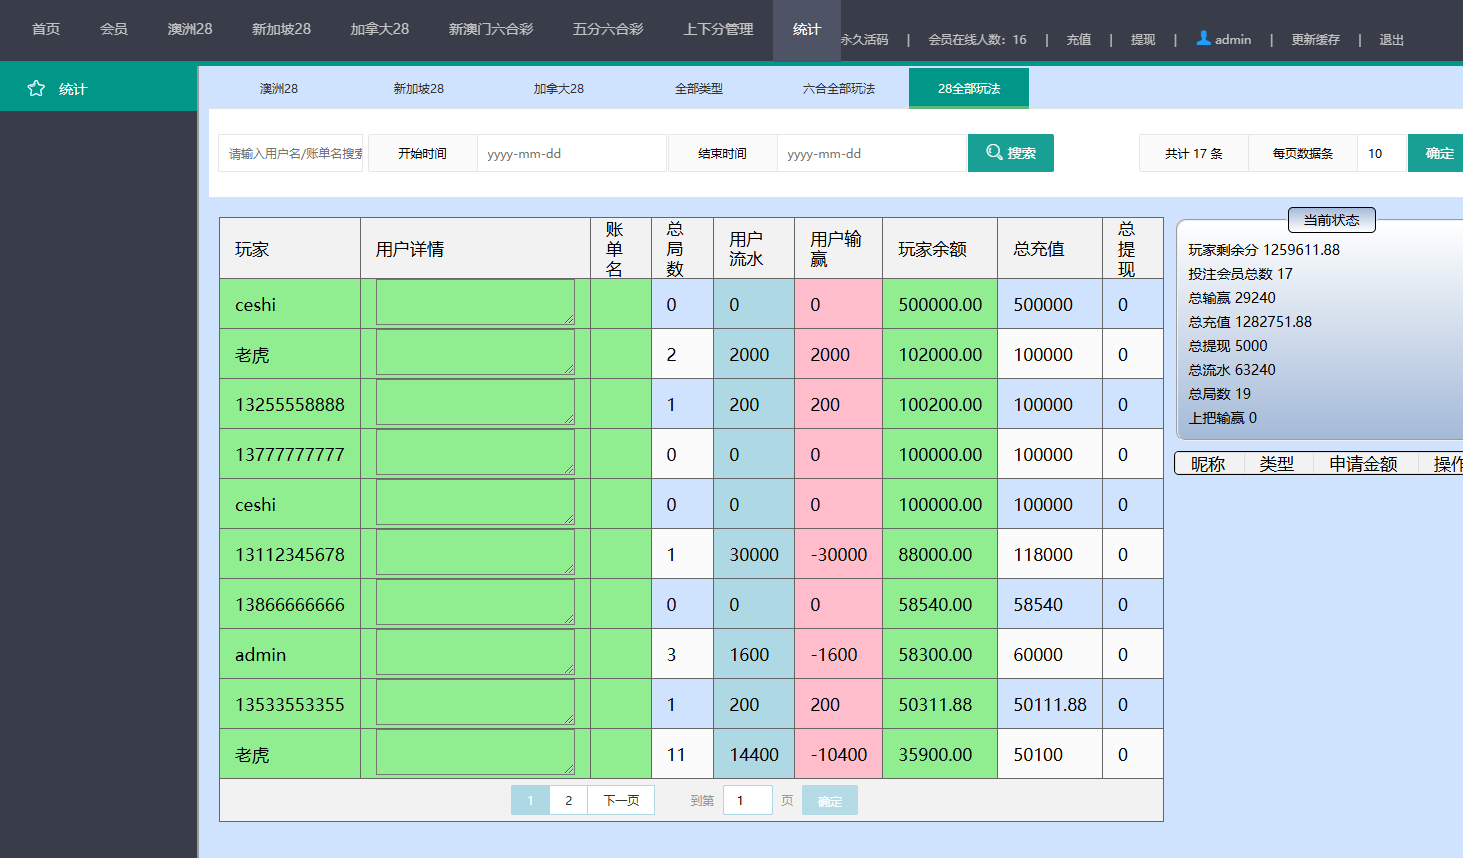
Task: Open the 会员 menu in top navigation
Action: click(x=114, y=29)
